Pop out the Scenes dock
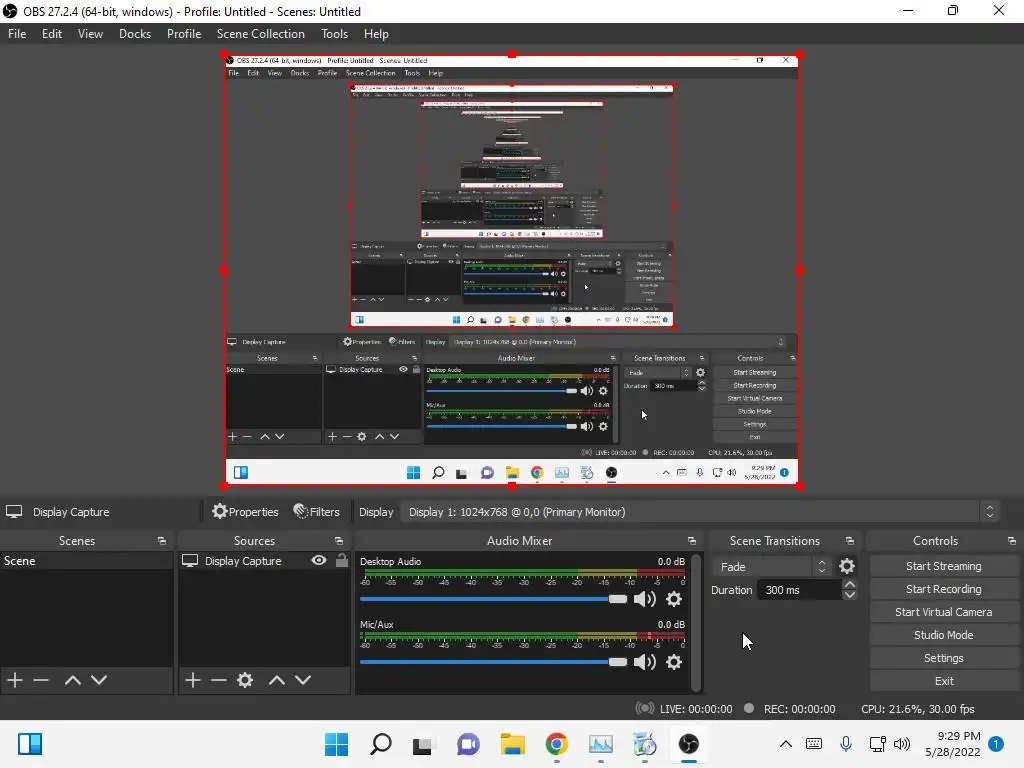1024x768 pixels. (x=162, y=541)
